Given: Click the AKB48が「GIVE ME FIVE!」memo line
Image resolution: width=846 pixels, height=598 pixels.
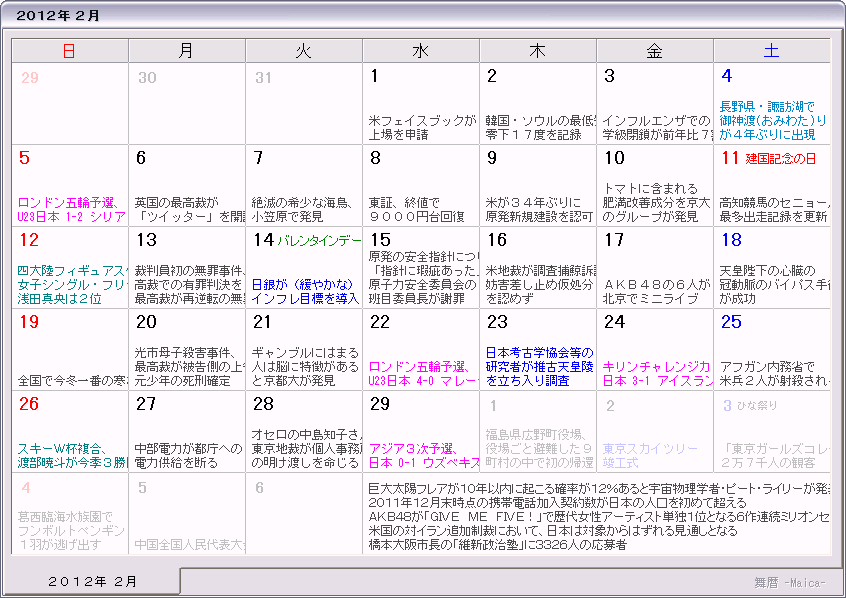Looking at the screenshot, I should coord(599,517).
